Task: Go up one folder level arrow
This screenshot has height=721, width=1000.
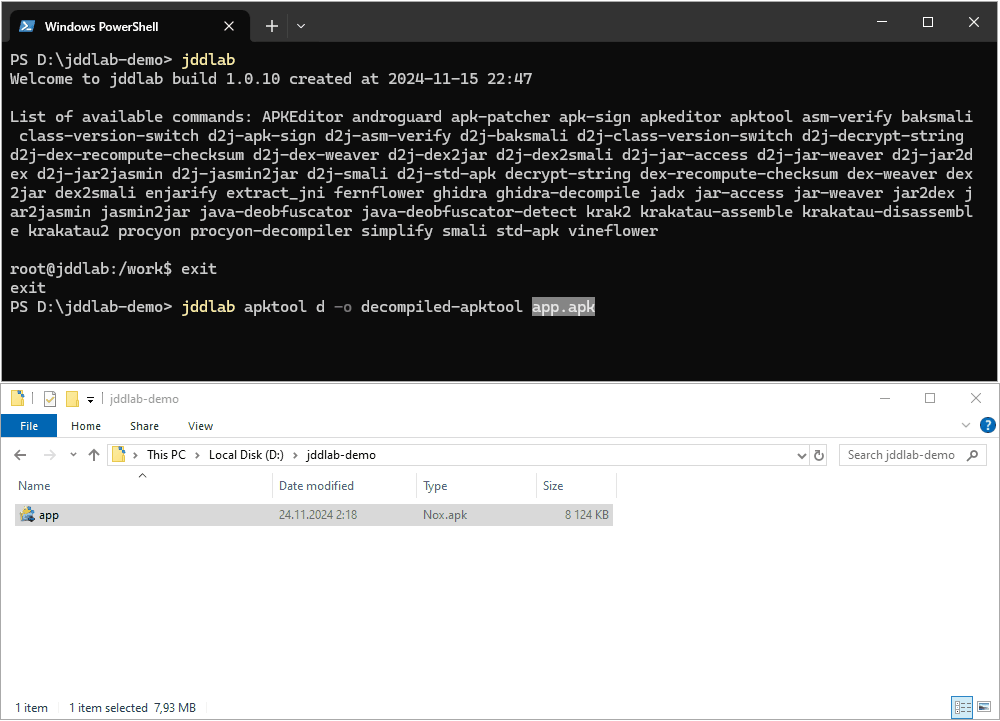Action: click(x=94, y=455)
